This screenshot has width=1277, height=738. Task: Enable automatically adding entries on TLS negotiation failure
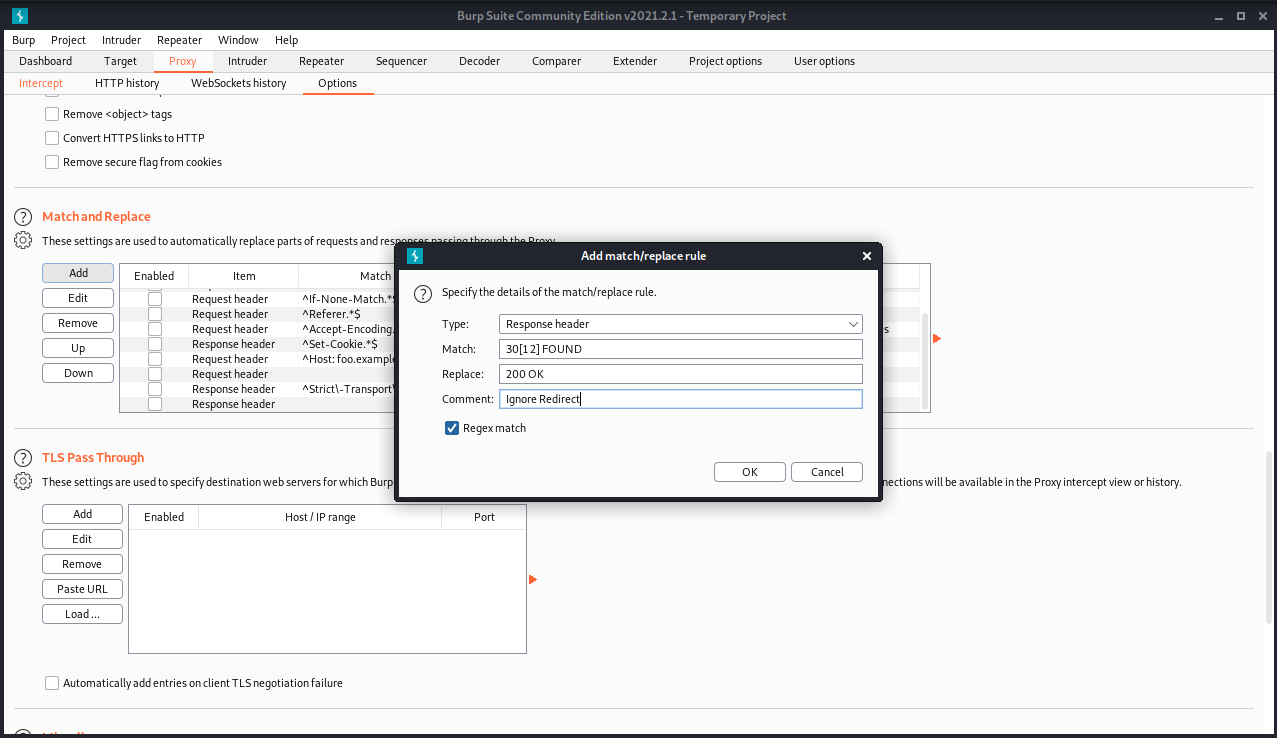point(52,683)
